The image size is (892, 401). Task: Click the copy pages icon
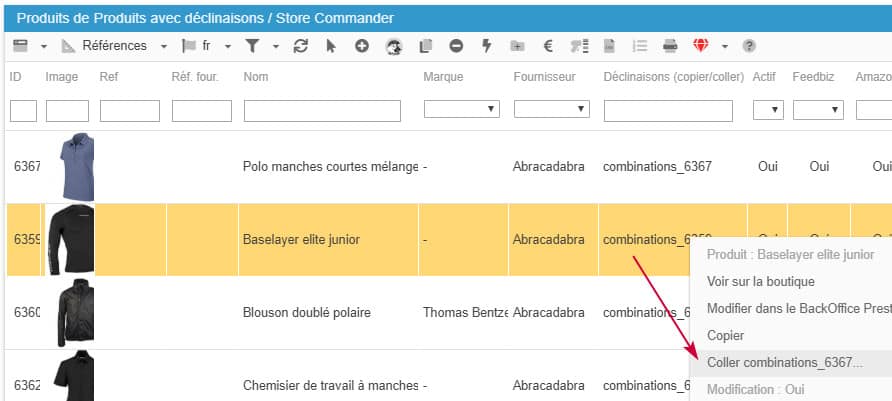(426, 46)
